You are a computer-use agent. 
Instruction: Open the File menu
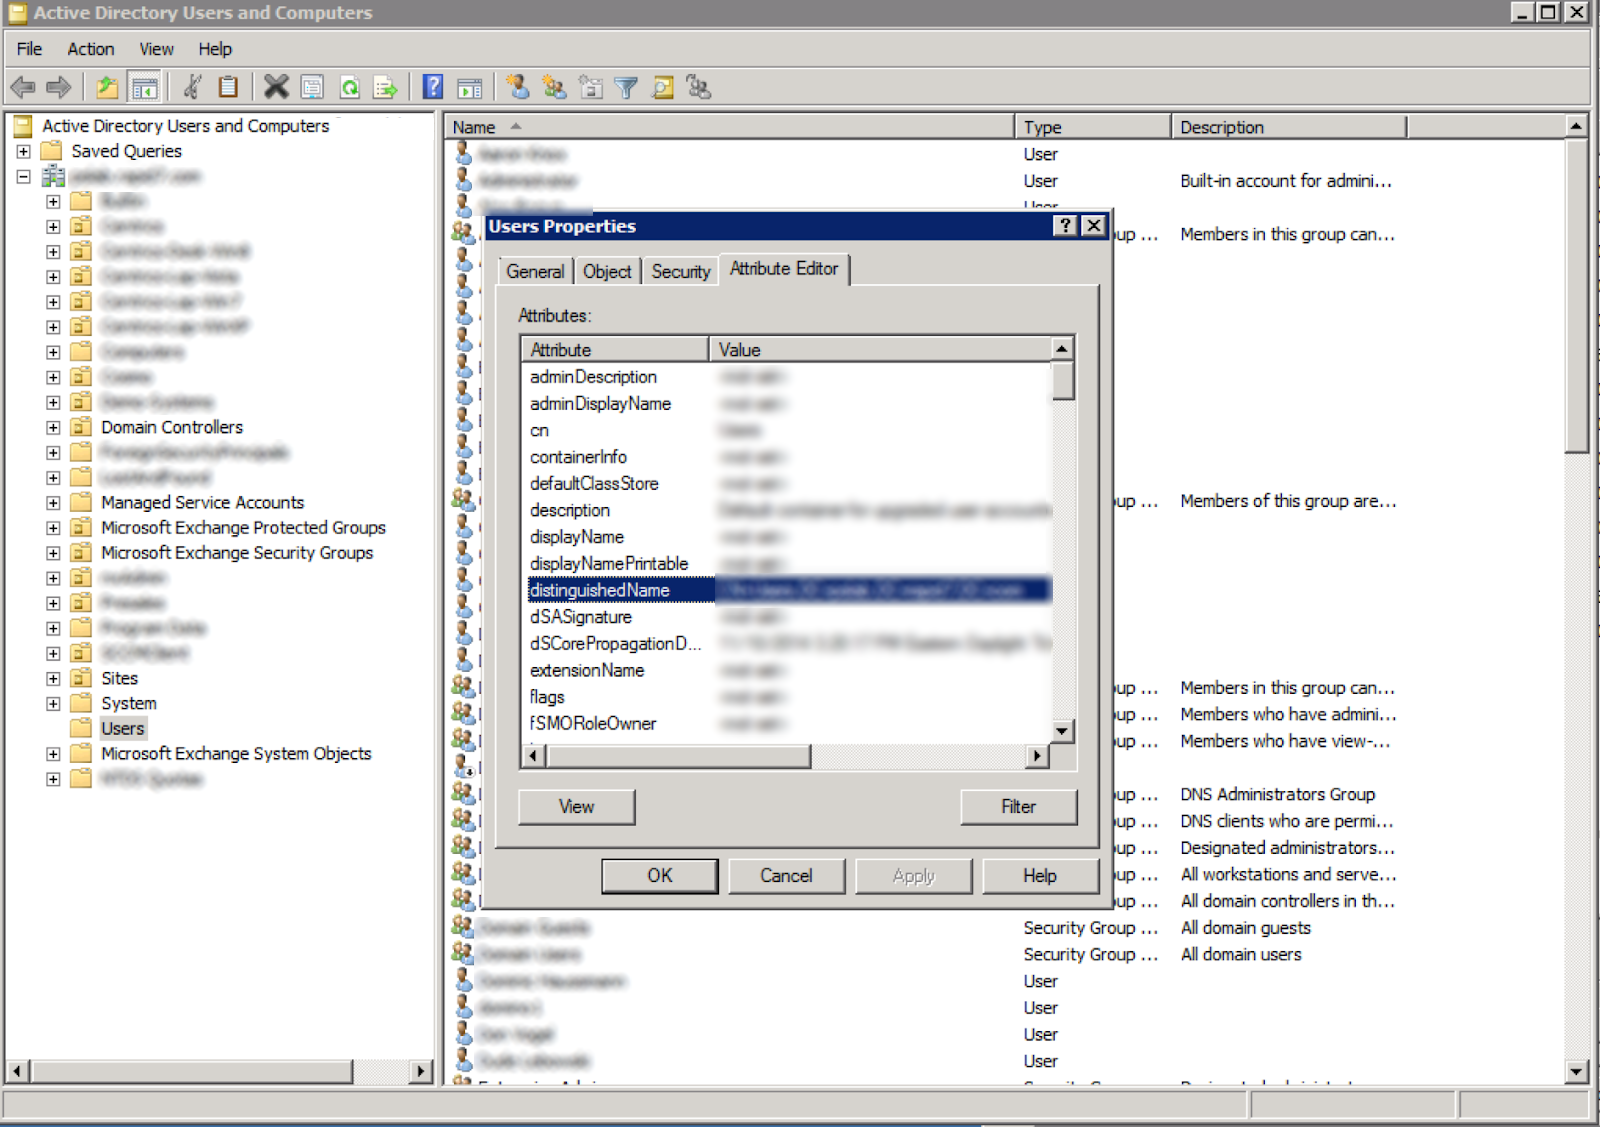(x=29, y=49)
